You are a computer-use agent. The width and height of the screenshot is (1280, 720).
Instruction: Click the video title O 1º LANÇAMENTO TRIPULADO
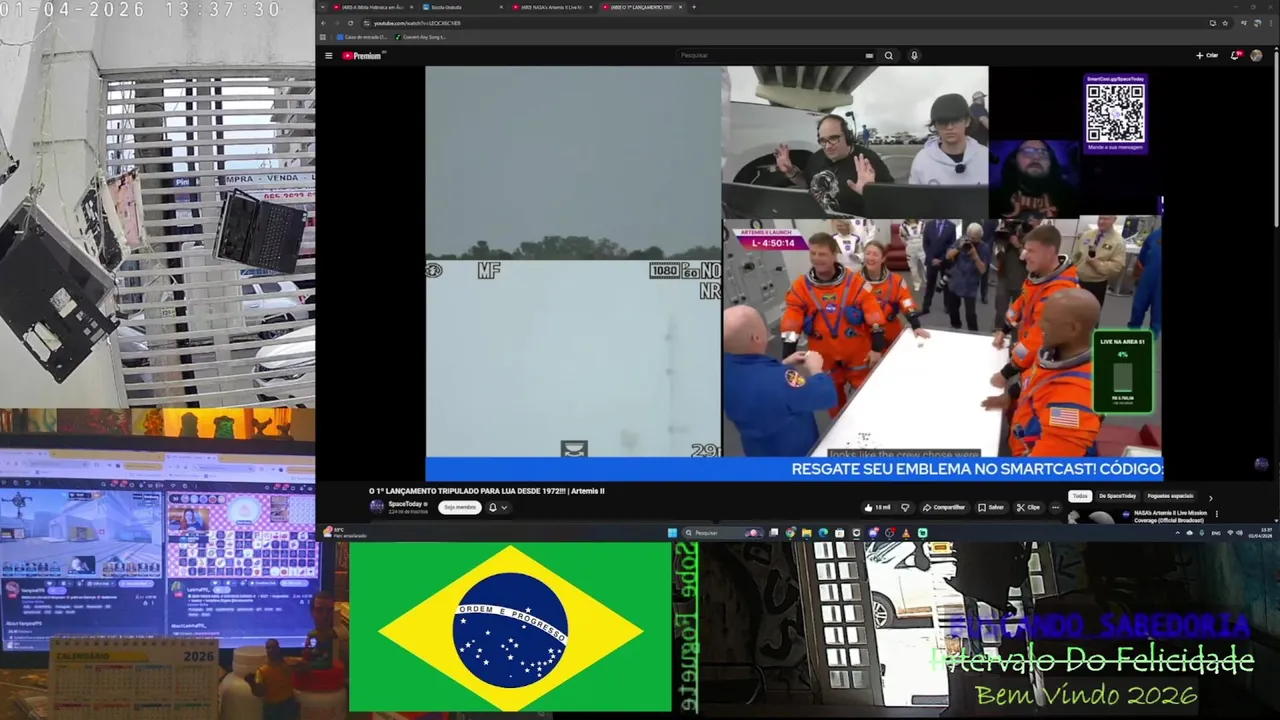(487, 491)
